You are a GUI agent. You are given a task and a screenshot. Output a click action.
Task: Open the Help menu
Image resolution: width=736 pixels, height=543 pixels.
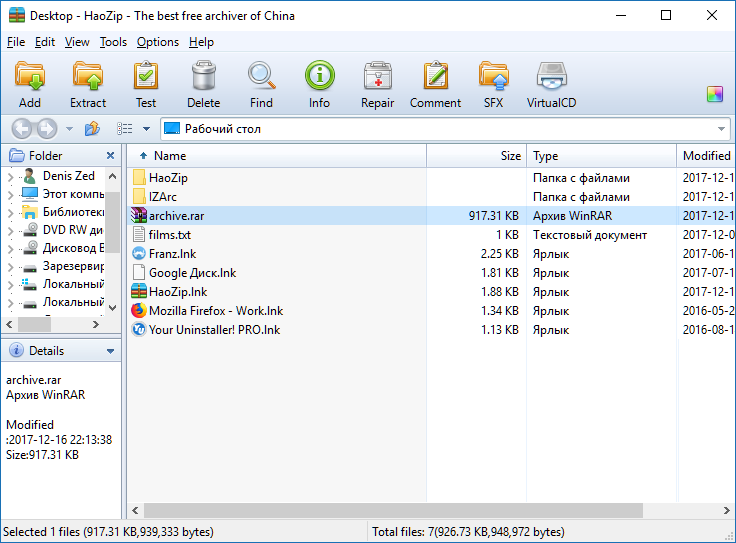tap(201, 42)
